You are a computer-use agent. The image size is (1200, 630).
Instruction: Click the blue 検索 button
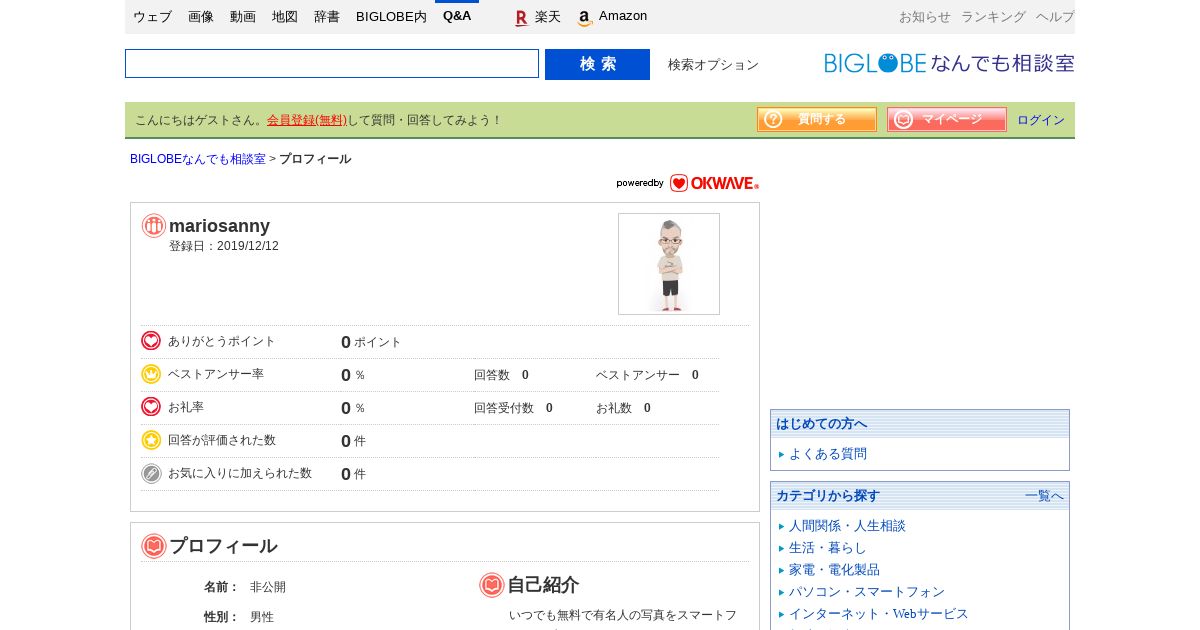click(x=597, y=64)
